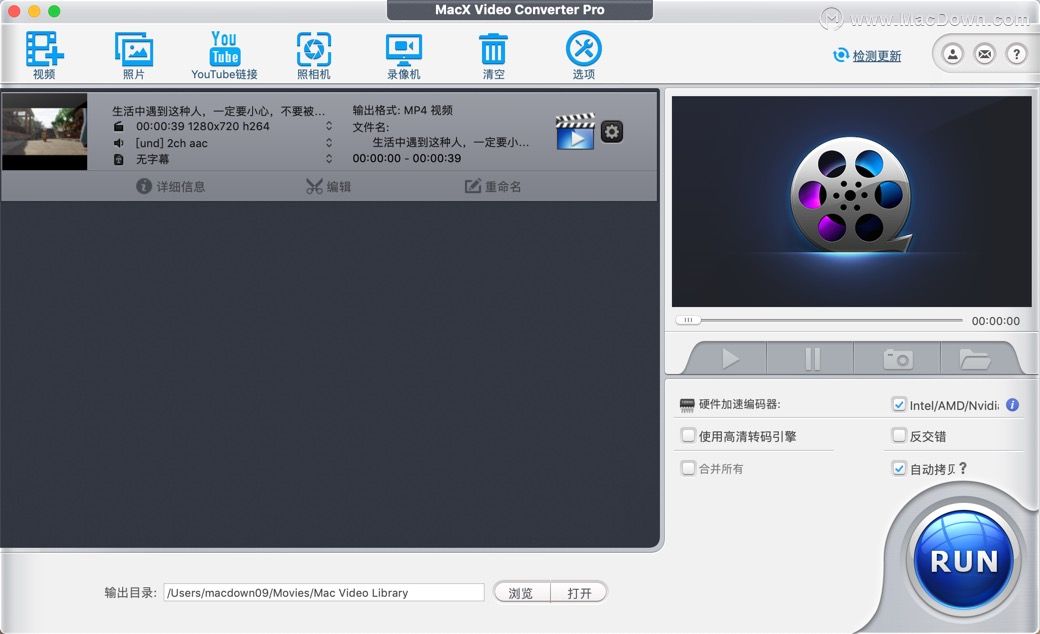Click the 自动拷贝 question mark help

(x=962, y=468)
